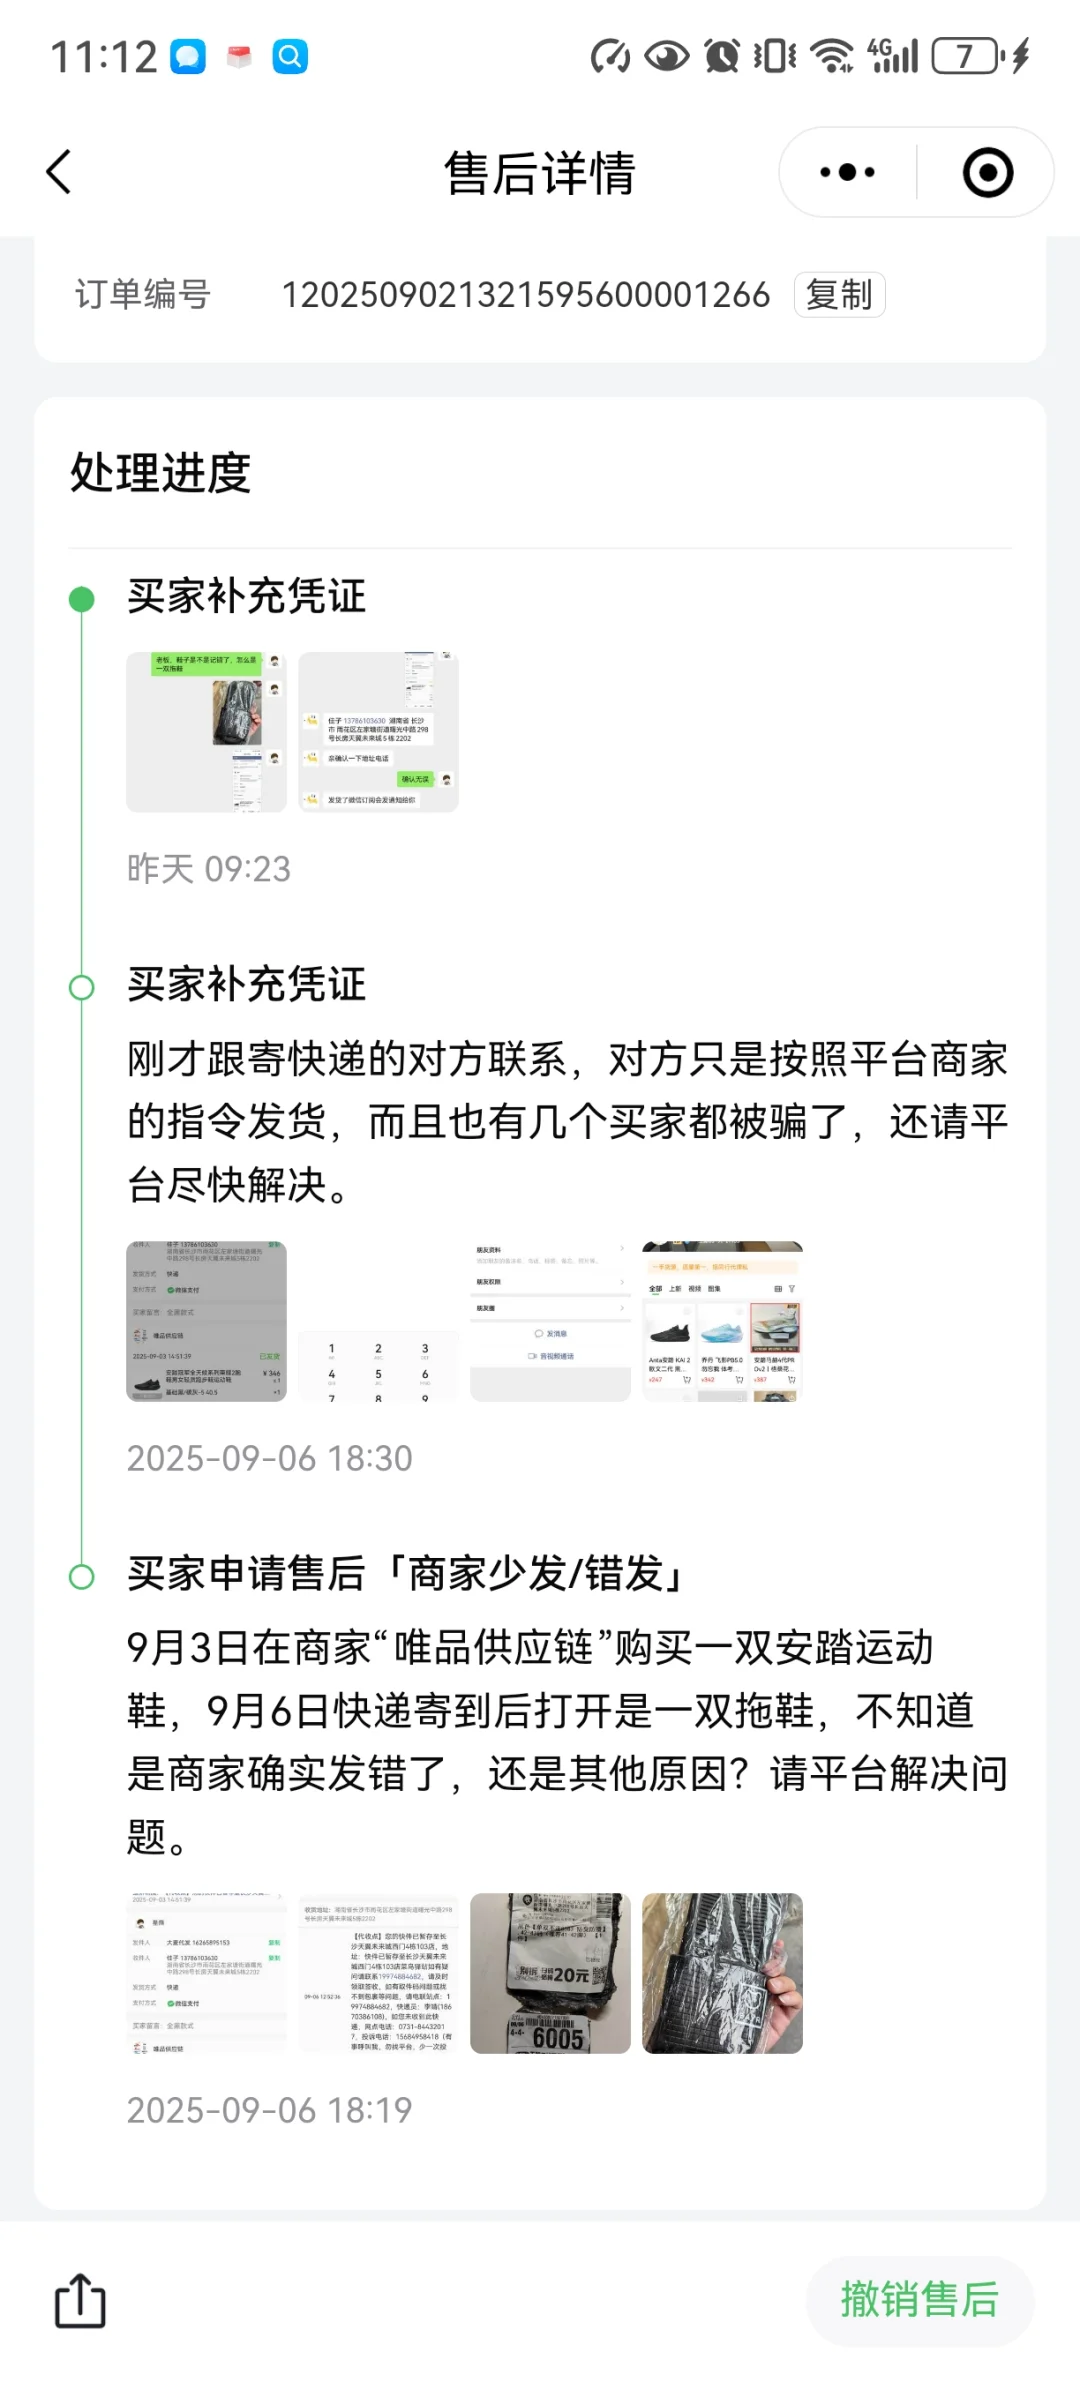The image size is (1080, 2382).
Task: Open the order details screenshot with 已完成
Action: click(x=206, y=1321)
